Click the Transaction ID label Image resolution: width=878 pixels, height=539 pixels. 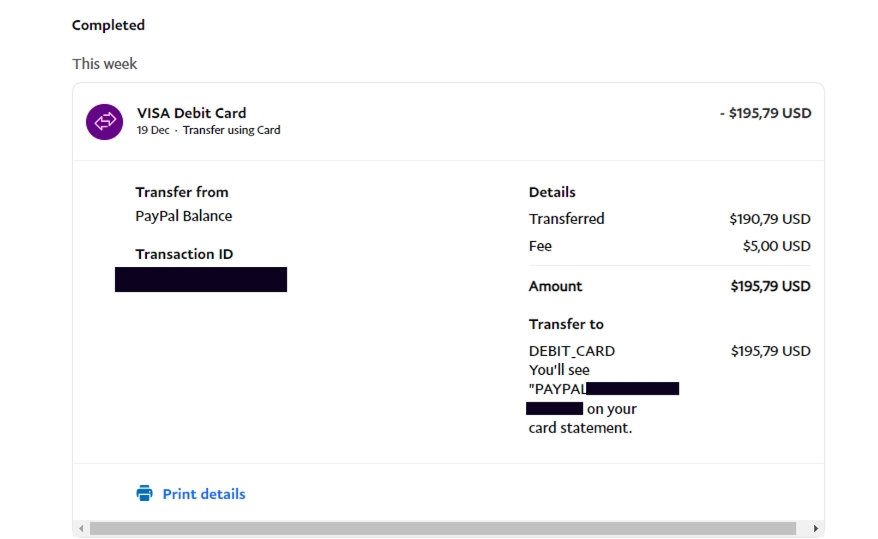coord(184,254)
